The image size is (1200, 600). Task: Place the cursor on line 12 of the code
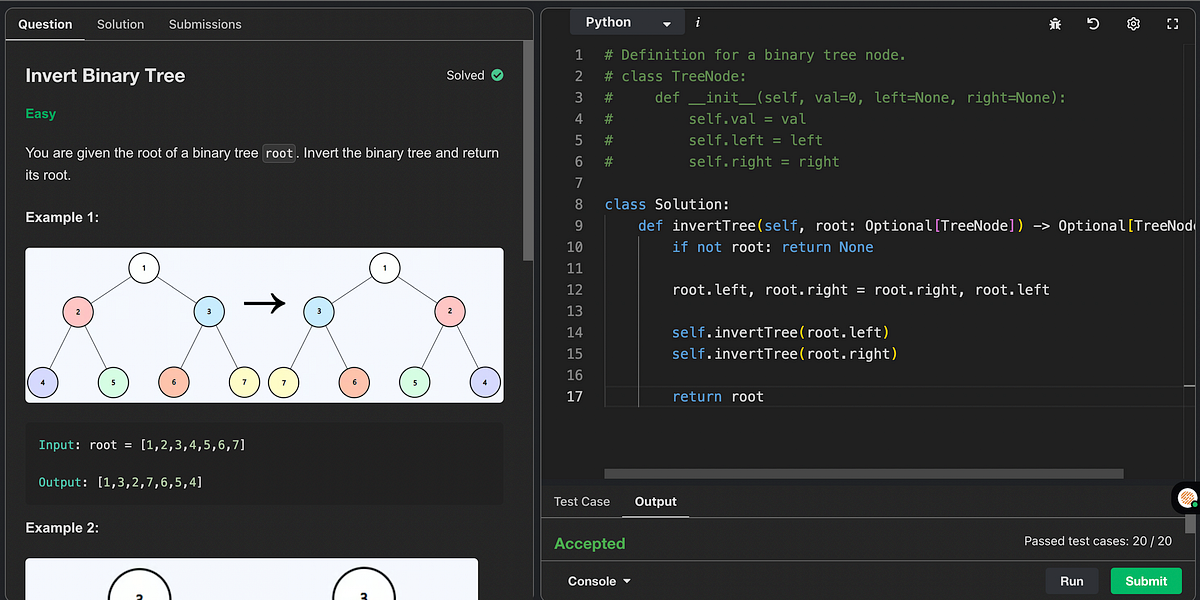(x=800, y=289)
